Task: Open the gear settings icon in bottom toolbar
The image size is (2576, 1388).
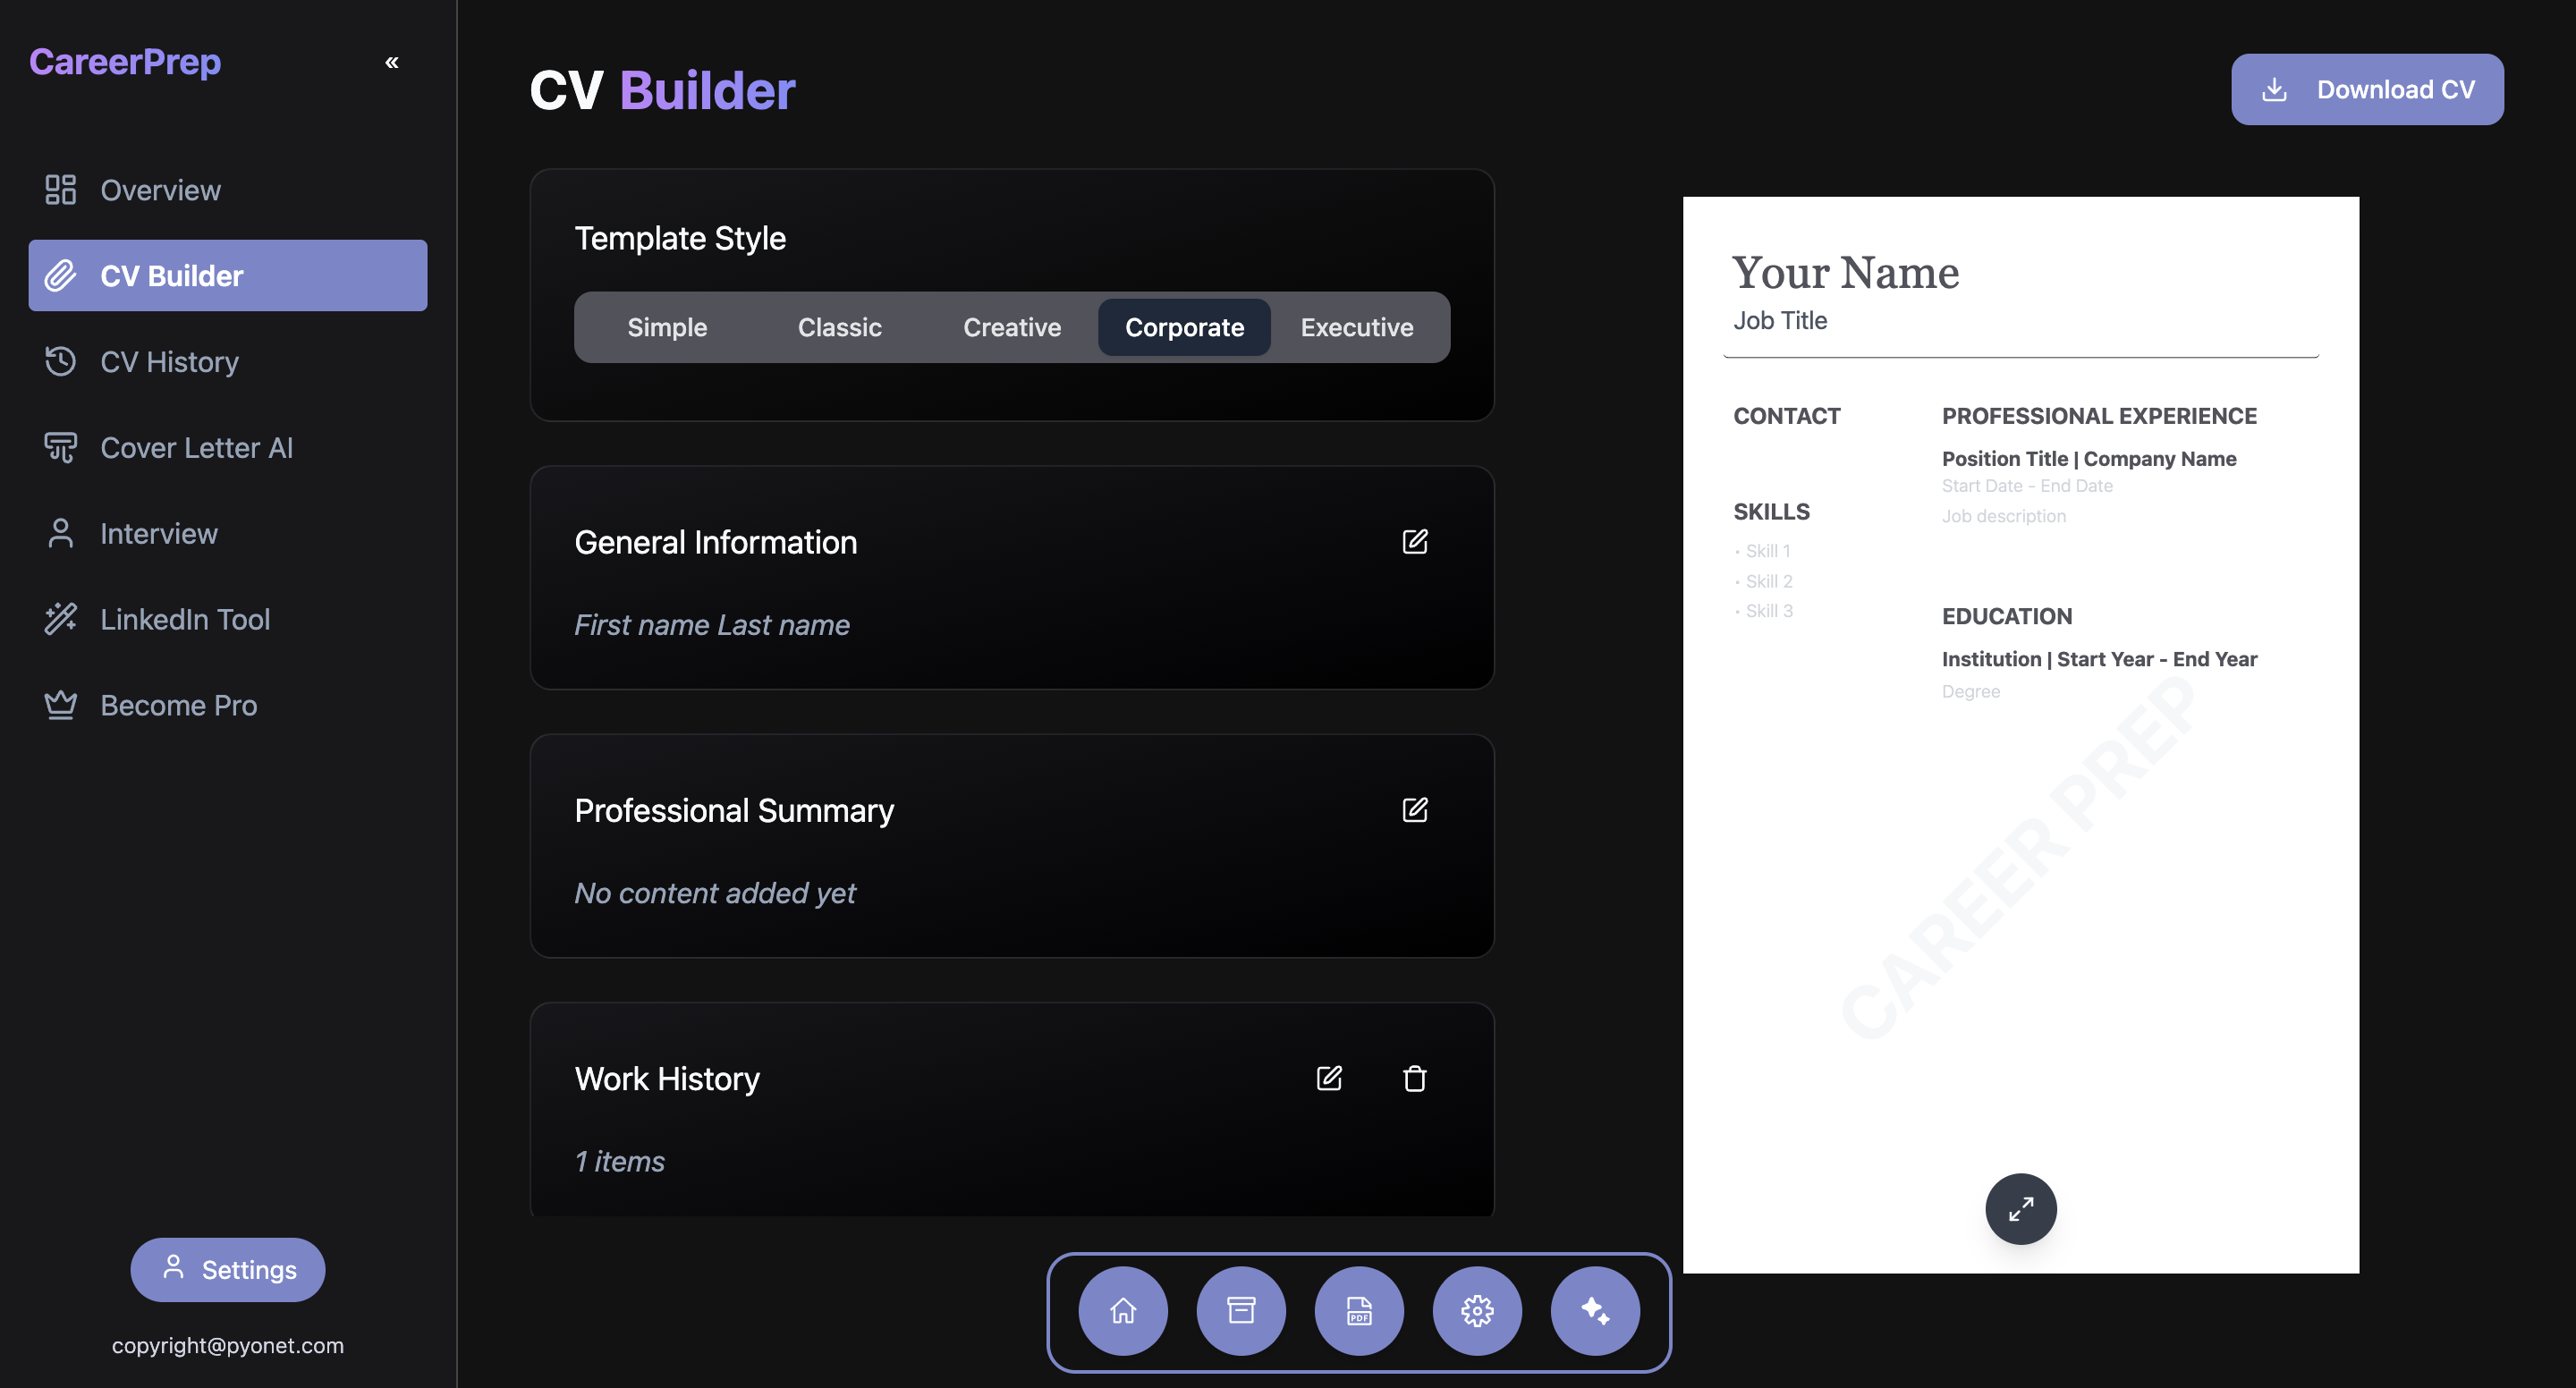Action: [1477, 1311]
